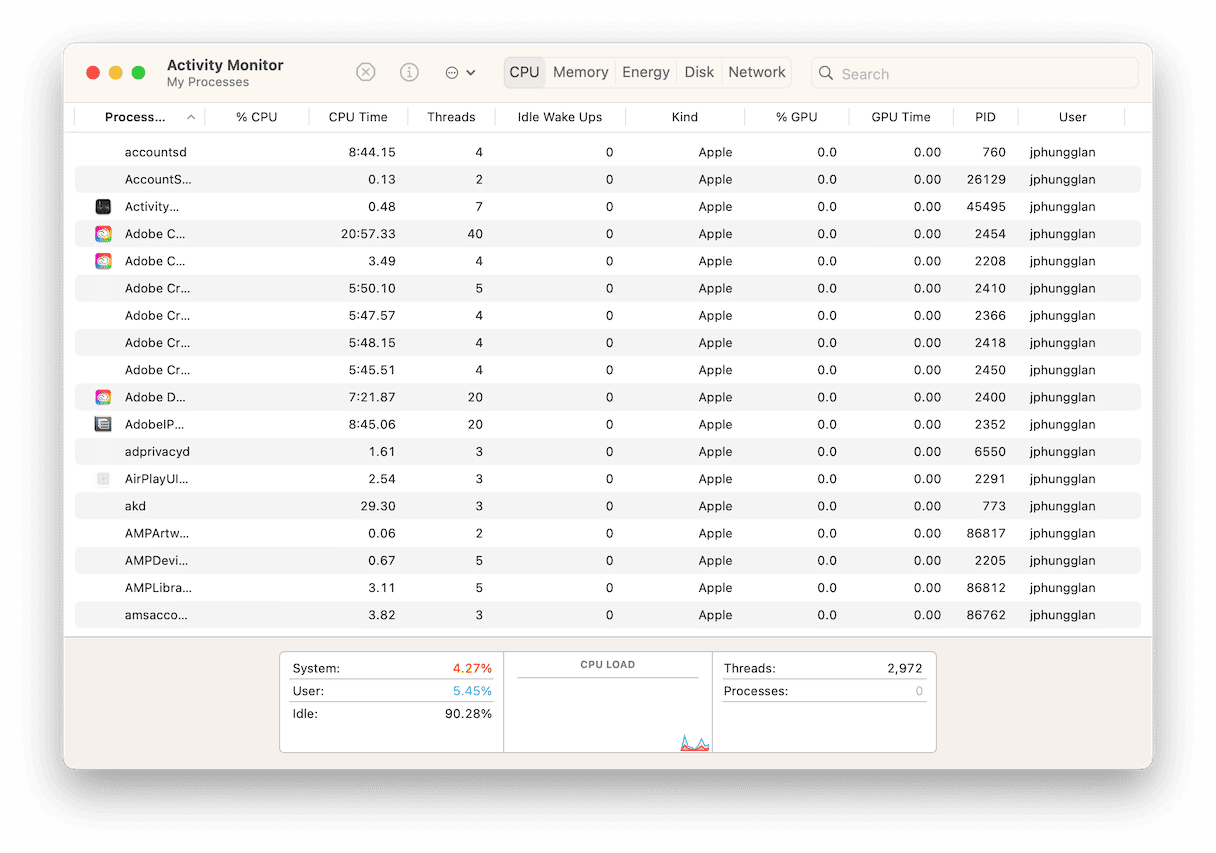Click the Activity Monitor process icon

[x=103, y=207]
